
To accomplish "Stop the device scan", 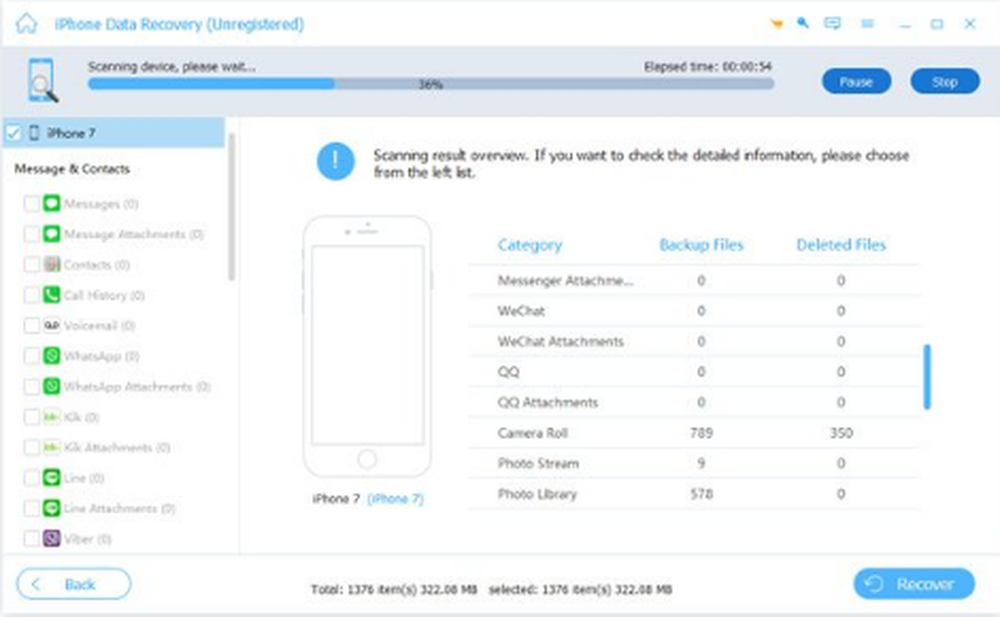I will 945,82.
